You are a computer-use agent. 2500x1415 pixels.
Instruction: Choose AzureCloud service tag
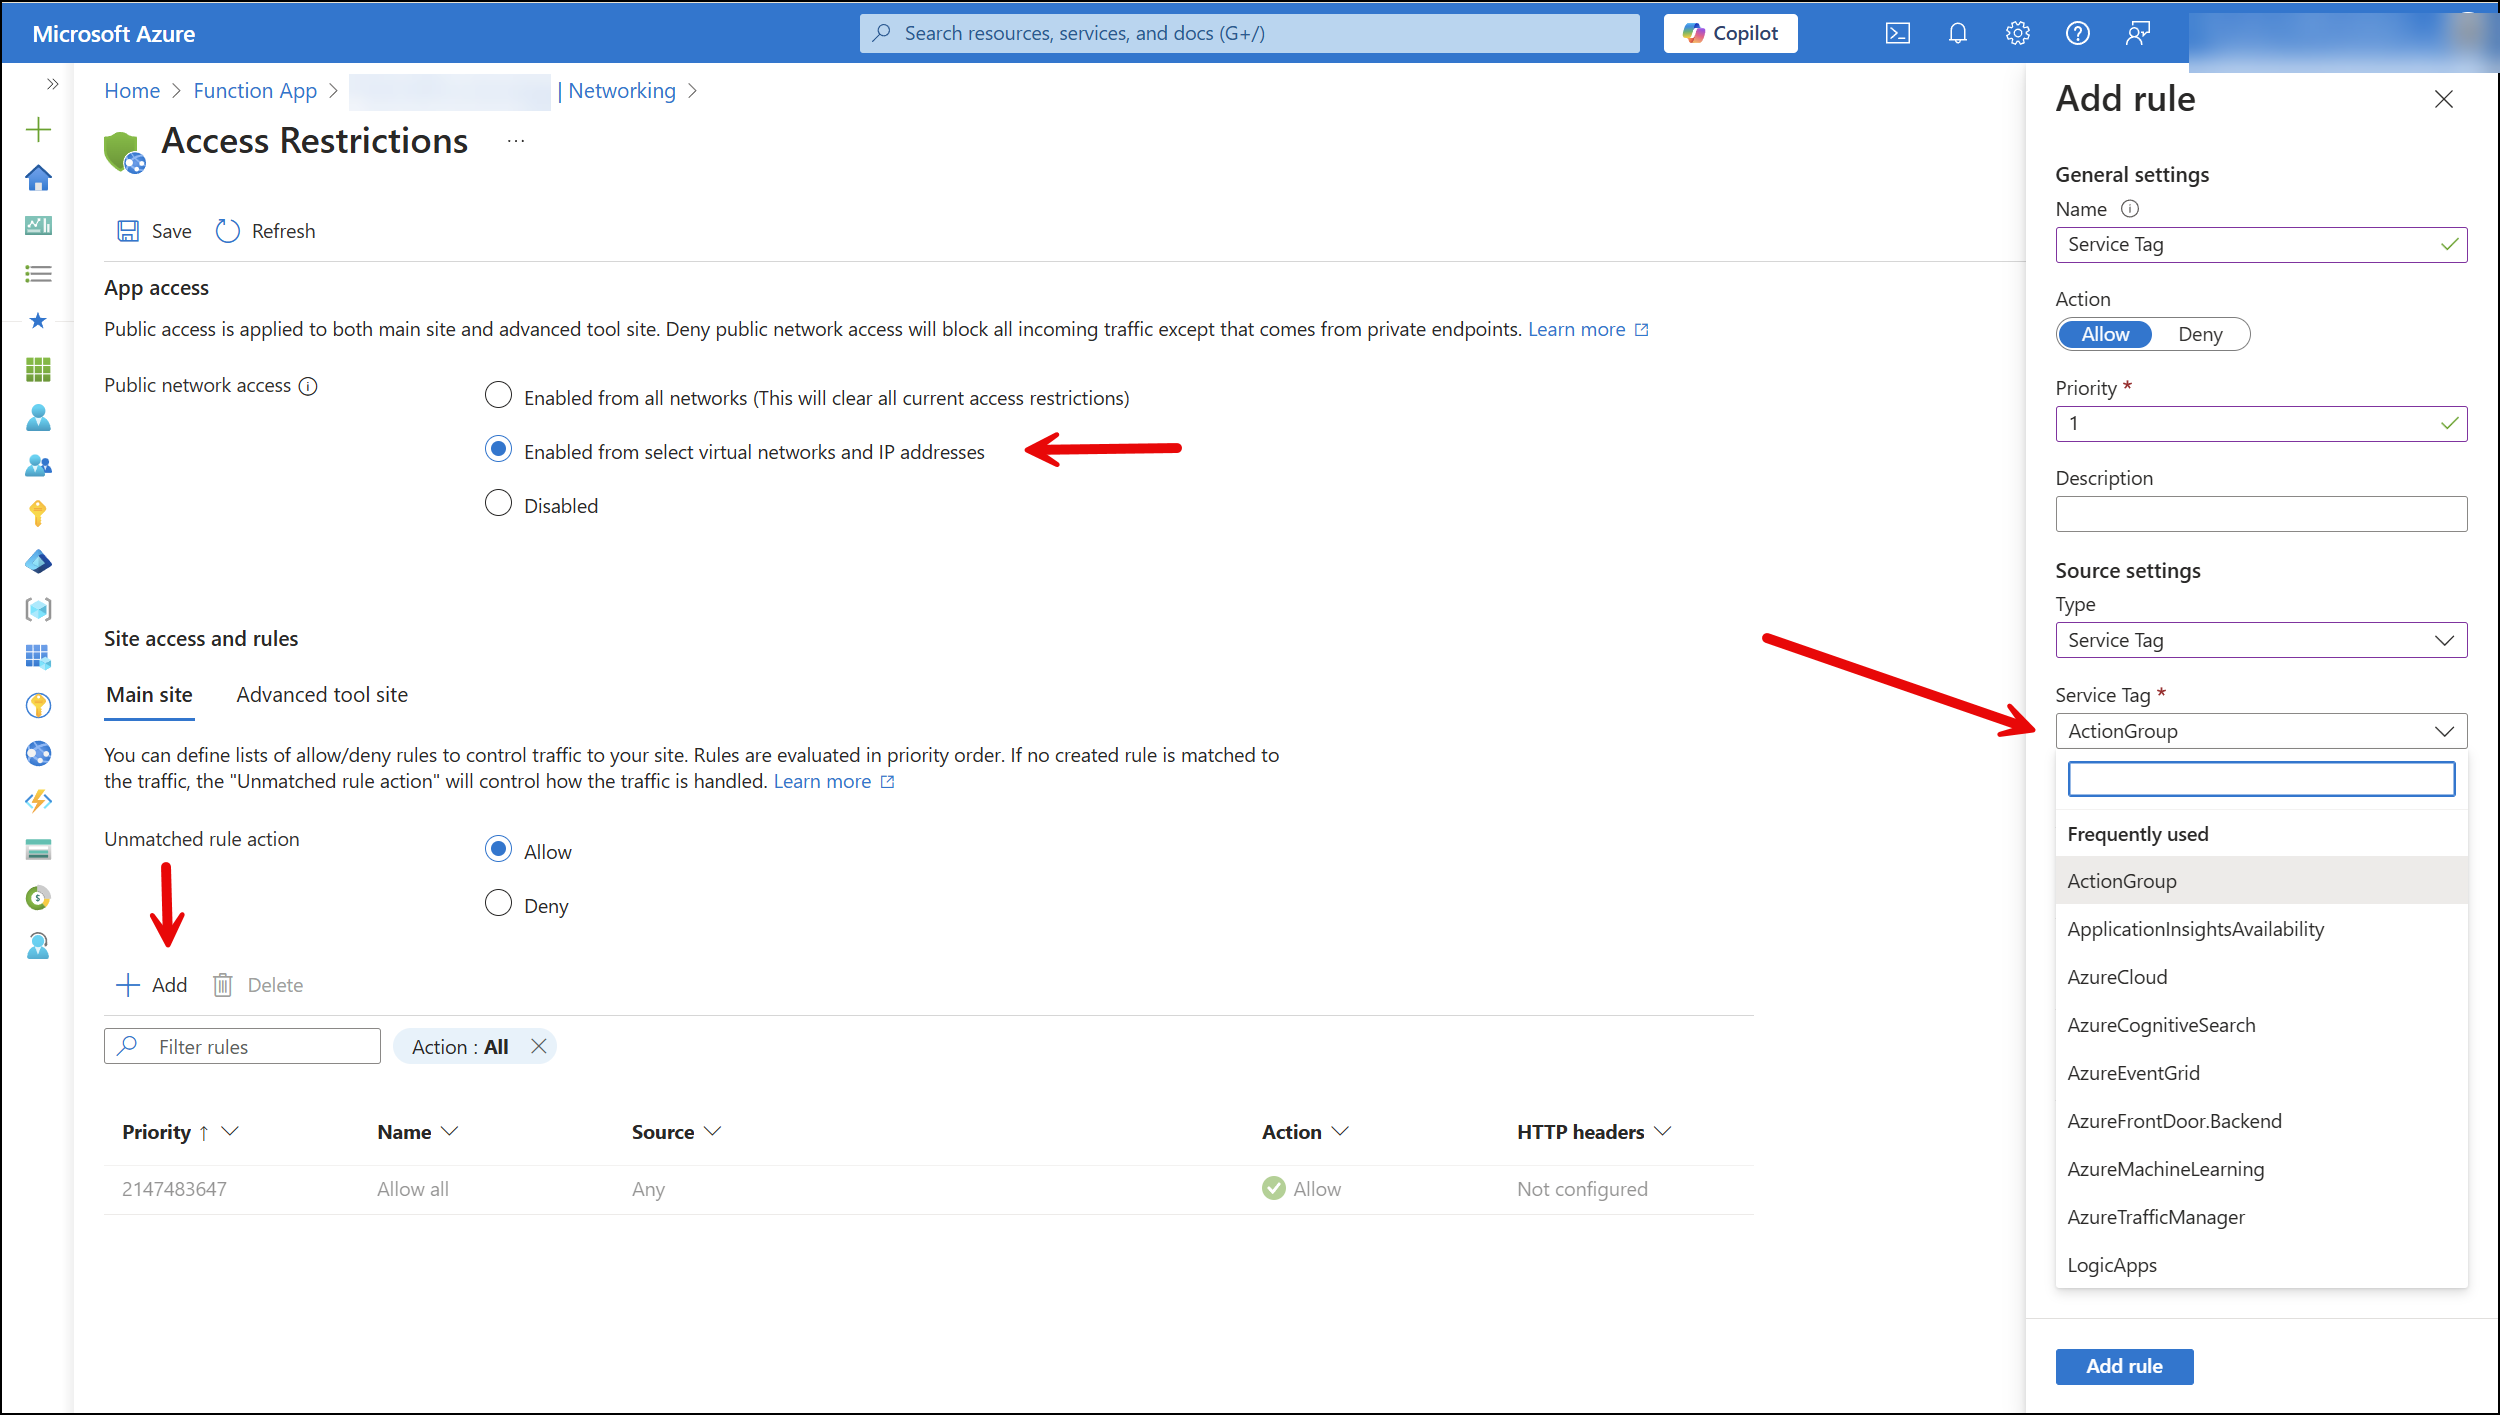click(x=2261, y=977)
